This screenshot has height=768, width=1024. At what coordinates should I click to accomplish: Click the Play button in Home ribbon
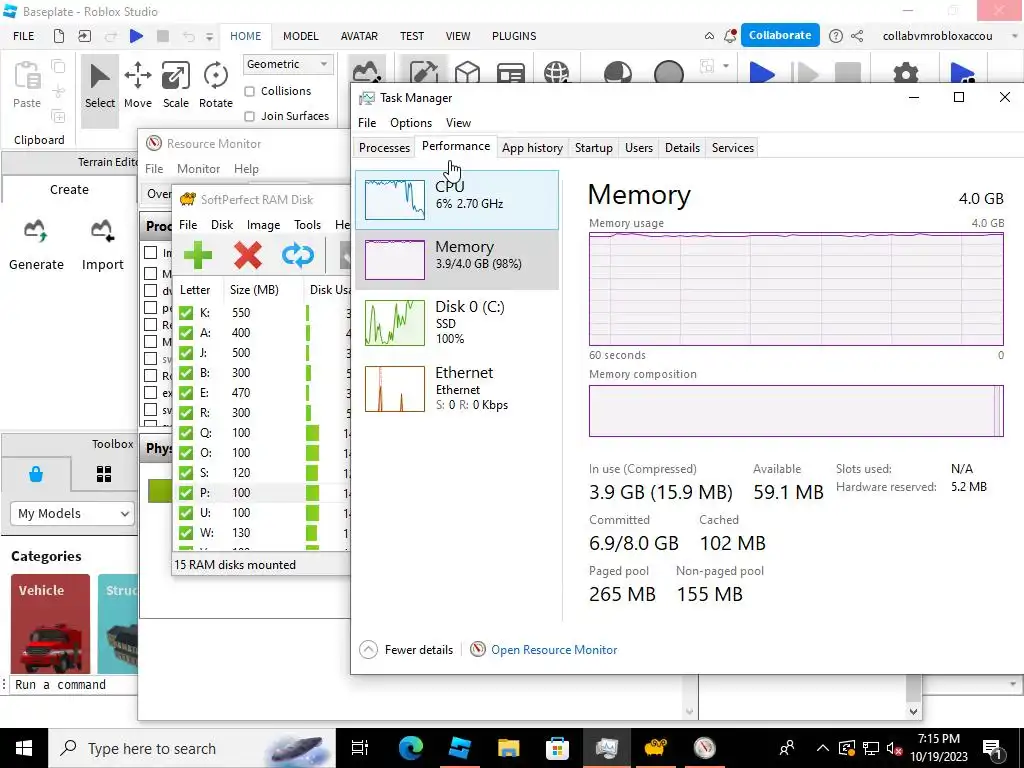(x=761, y=72)
